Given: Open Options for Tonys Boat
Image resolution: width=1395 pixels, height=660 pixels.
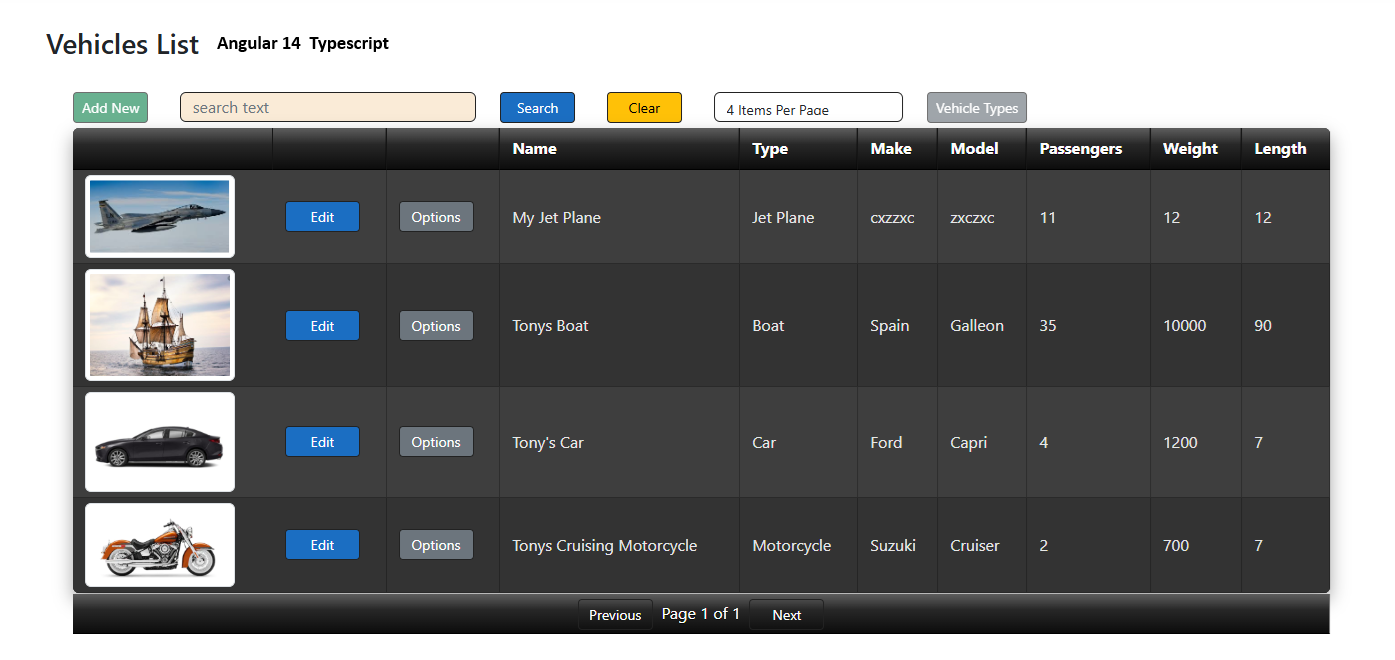Looking at the screenshot, I should click(436, 326).
